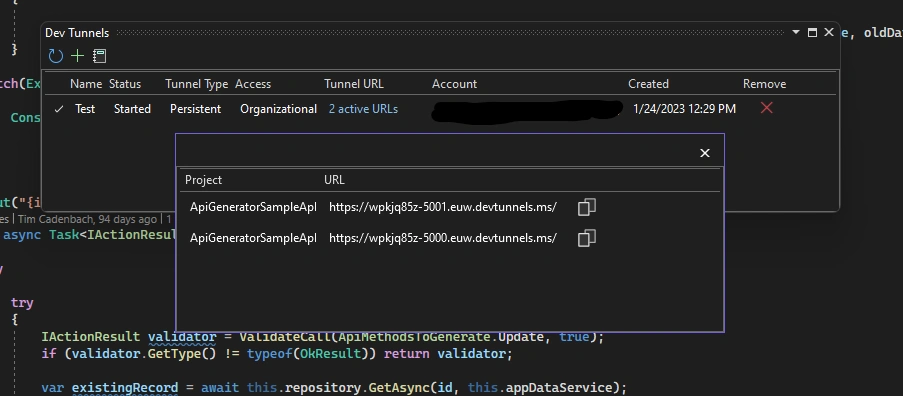Click the URL column header in popup

pos(334,180)
